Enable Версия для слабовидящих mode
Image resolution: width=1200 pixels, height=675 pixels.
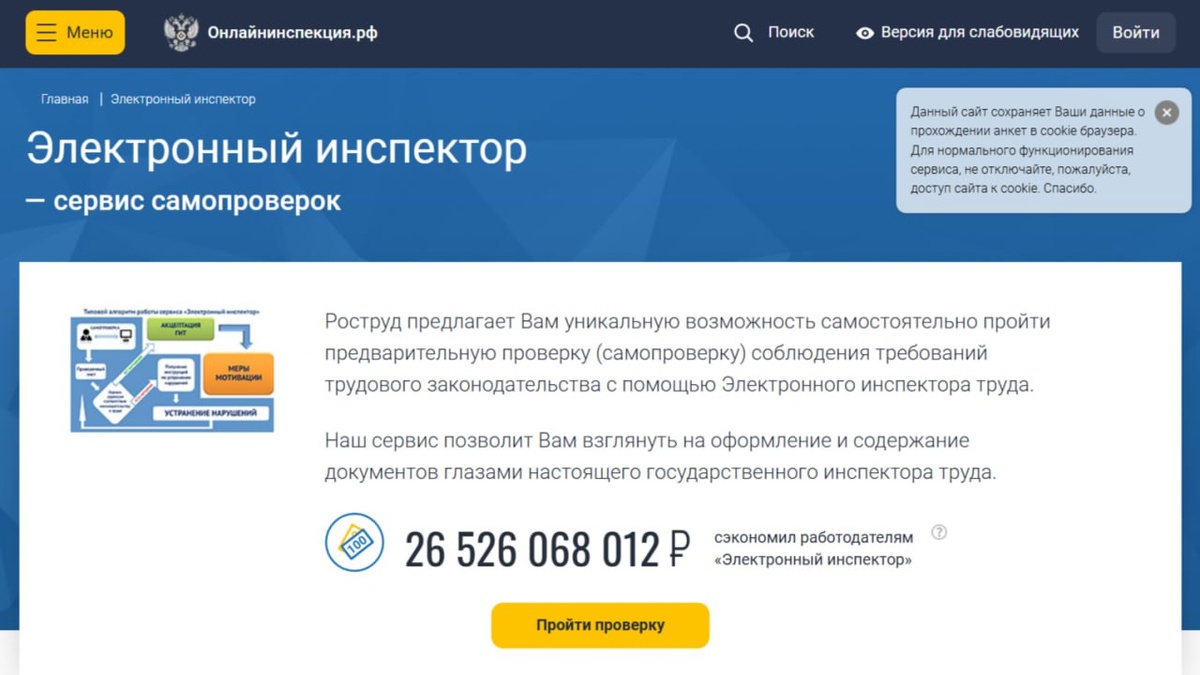click(x=980, y=32)
